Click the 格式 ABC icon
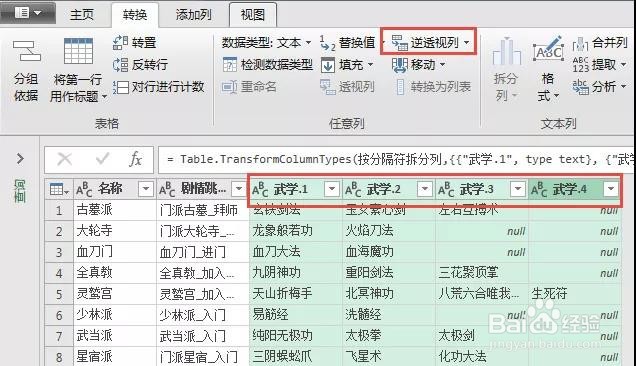 pos(548,50)
